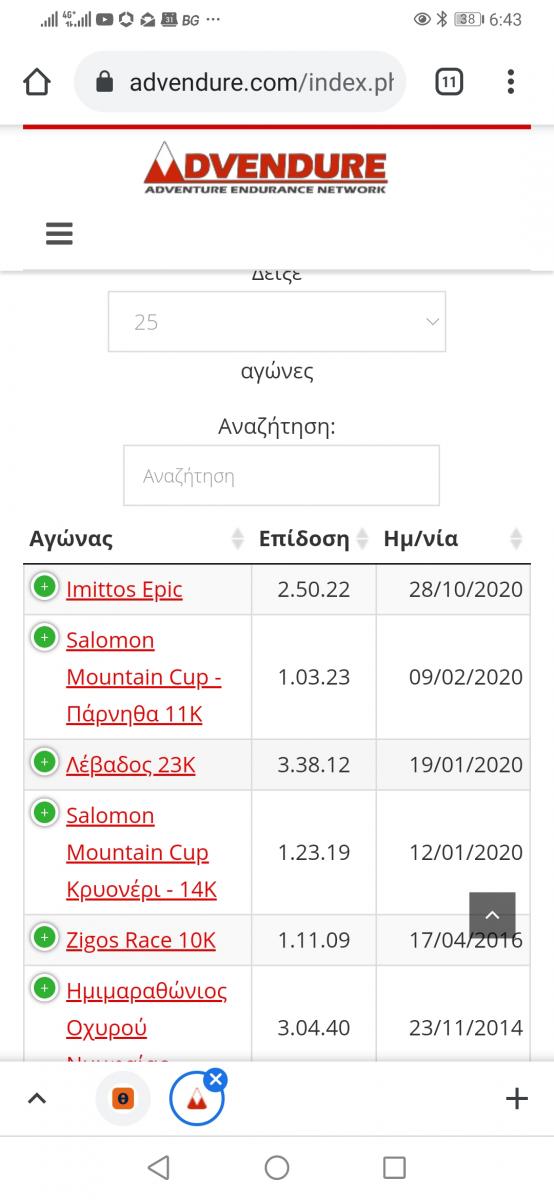This screenshot has height=1200, width=554.
Task: Tap the scroll-to-top arrow button
Action: coord(492,915)
